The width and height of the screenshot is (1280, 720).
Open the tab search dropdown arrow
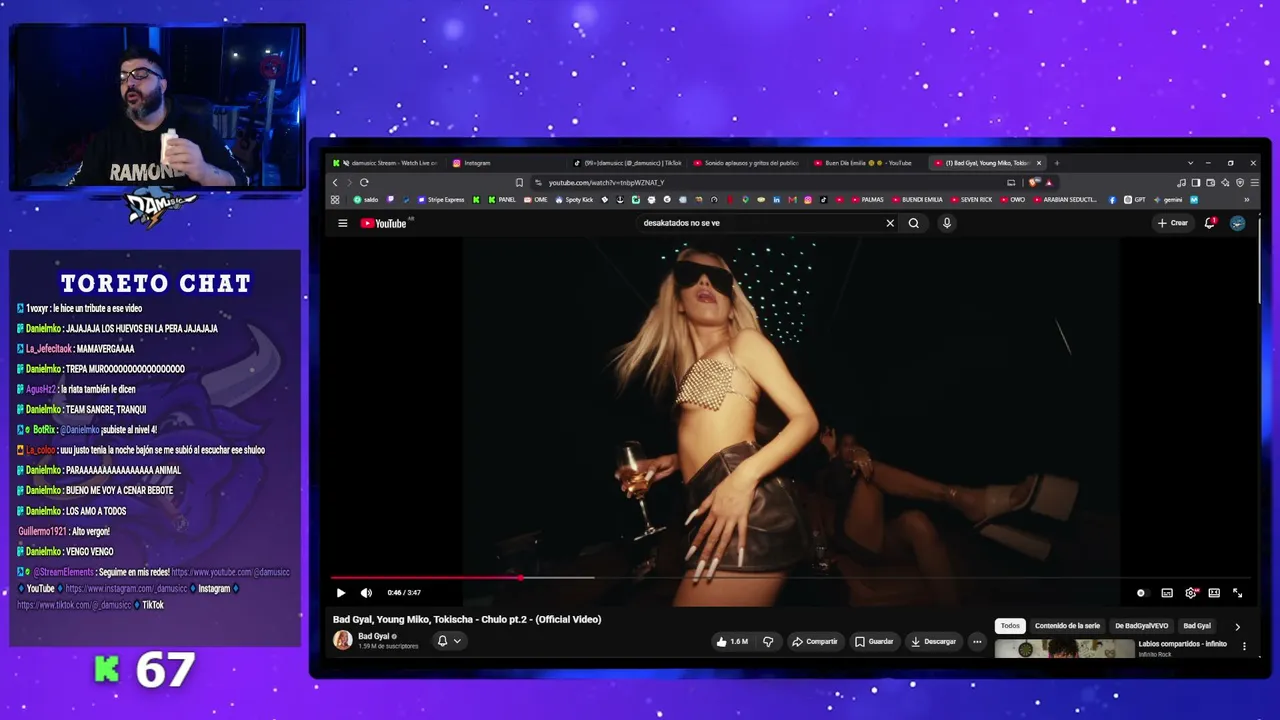coord(1190,163)
